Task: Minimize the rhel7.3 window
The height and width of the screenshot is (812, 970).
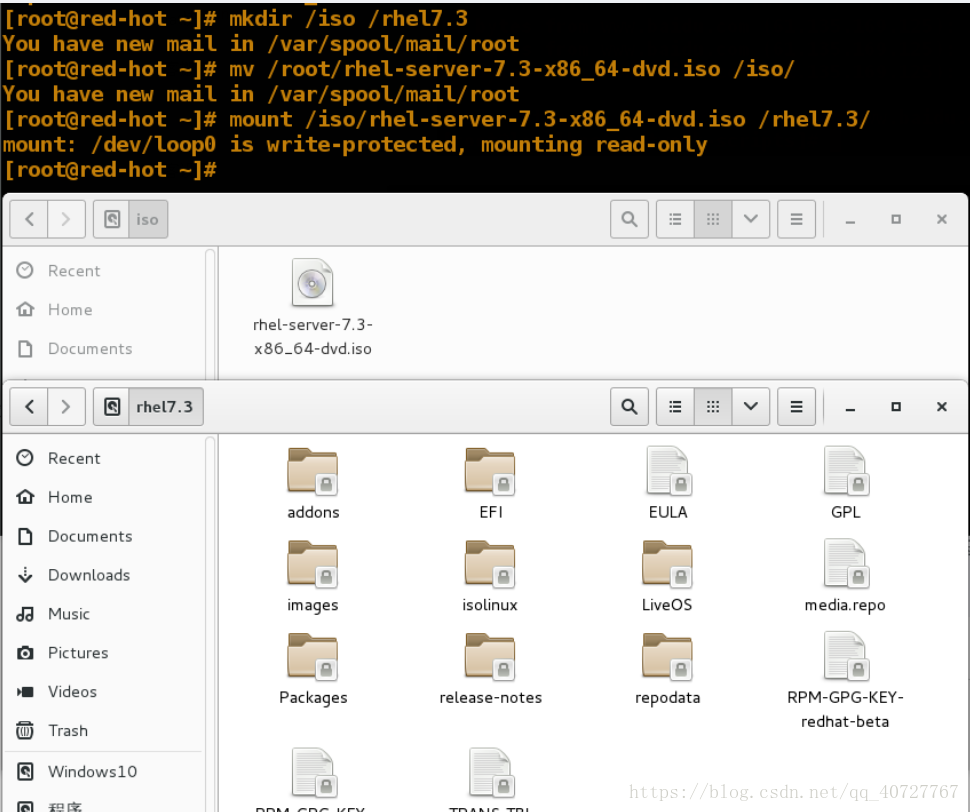Action: [850, 407]
